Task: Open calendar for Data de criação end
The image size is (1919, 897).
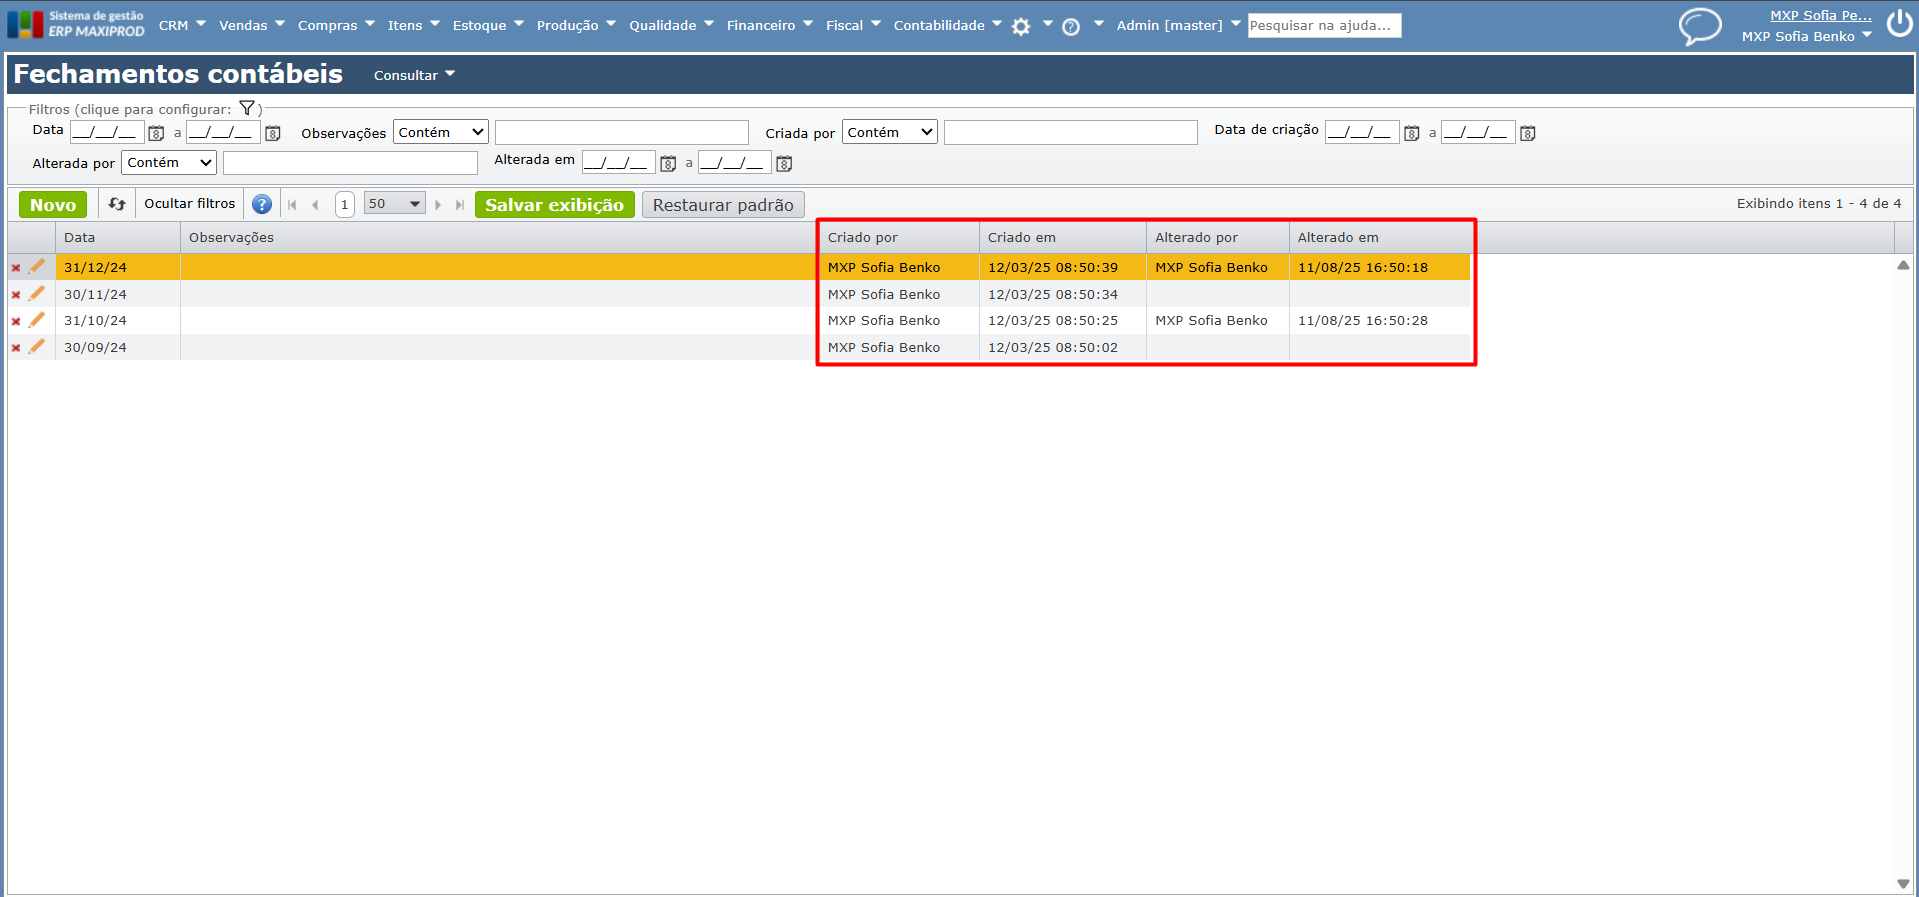Action: tap(1527, 133)
